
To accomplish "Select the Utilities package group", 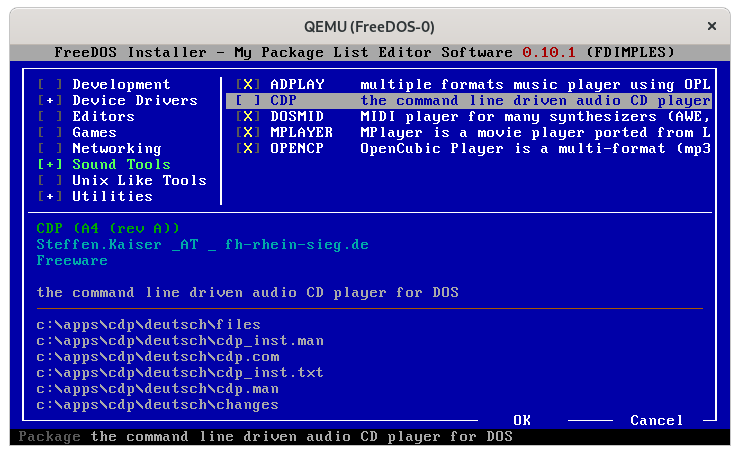I will [x=112, y=197].
